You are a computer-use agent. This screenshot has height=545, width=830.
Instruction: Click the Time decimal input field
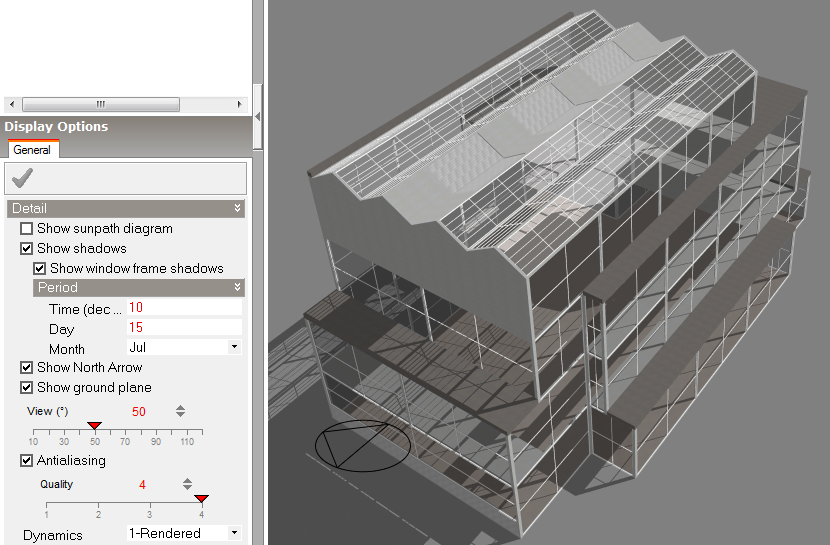tap(184, 308)
